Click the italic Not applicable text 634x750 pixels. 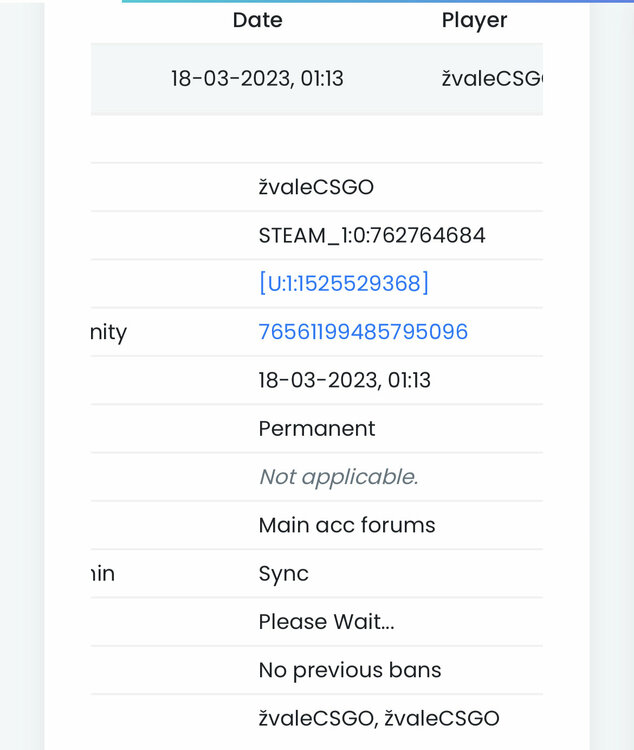pos(338,477)
